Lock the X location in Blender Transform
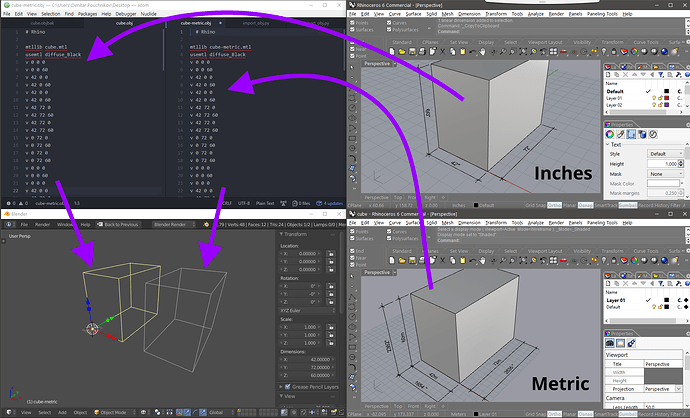This screenshot has width=690, height=418. click(330, 254)
